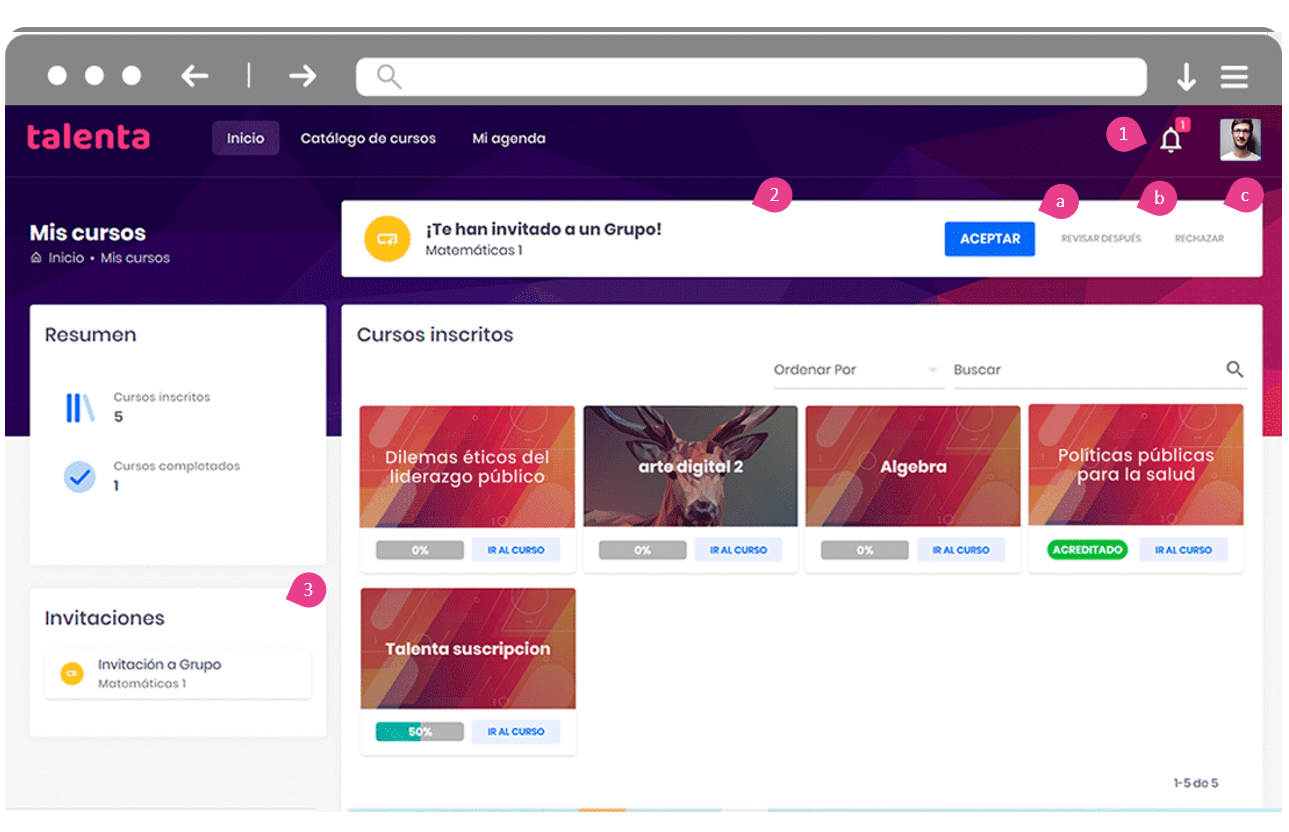
Task: Click the 50% progress bar on Talenta suscripcion
Action: point(418,731)
